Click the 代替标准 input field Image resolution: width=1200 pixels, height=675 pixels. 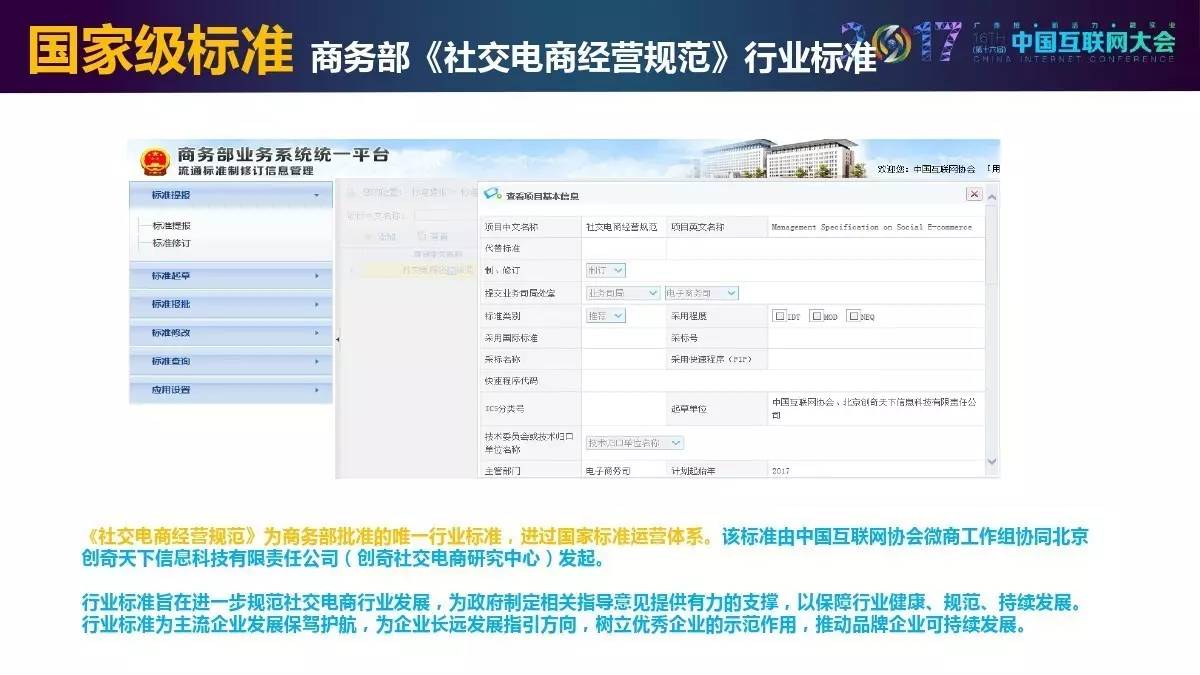(623, 248)
